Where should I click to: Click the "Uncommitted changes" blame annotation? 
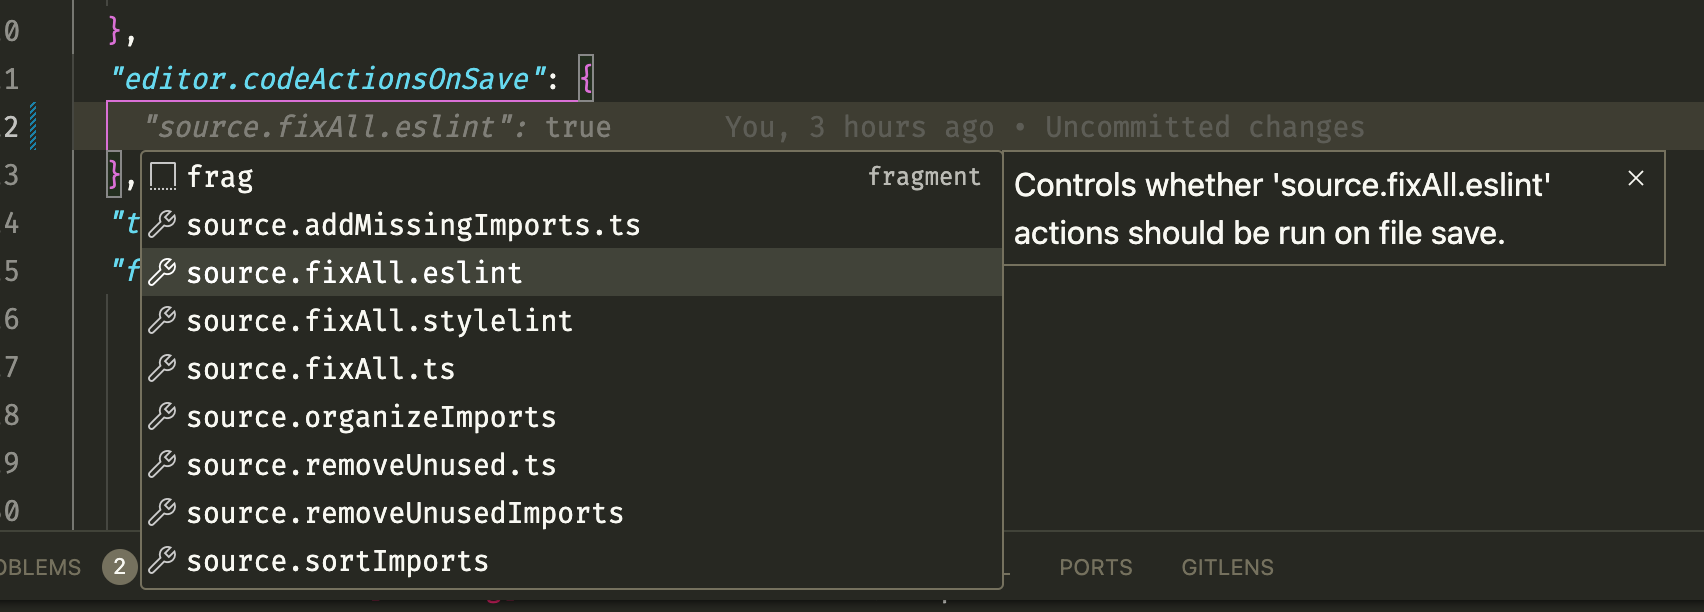1204,127
